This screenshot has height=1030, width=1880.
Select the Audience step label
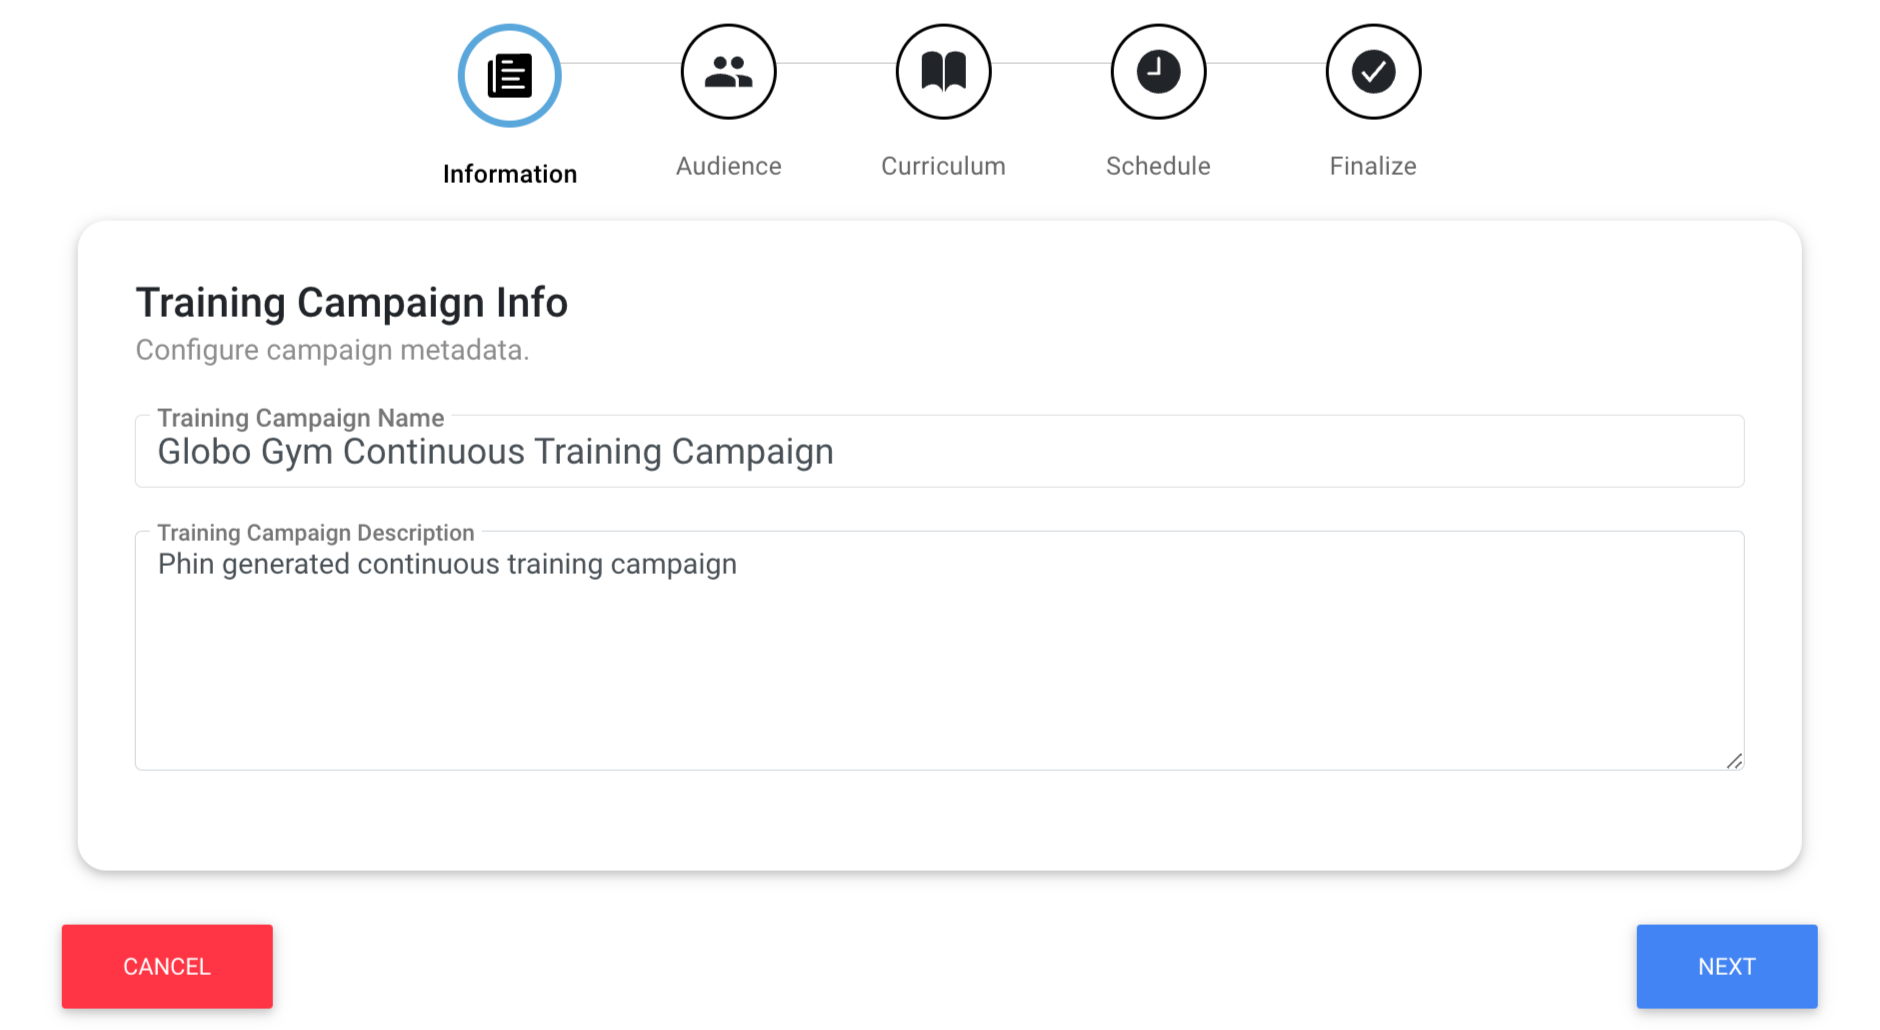[x=728, y=166]
